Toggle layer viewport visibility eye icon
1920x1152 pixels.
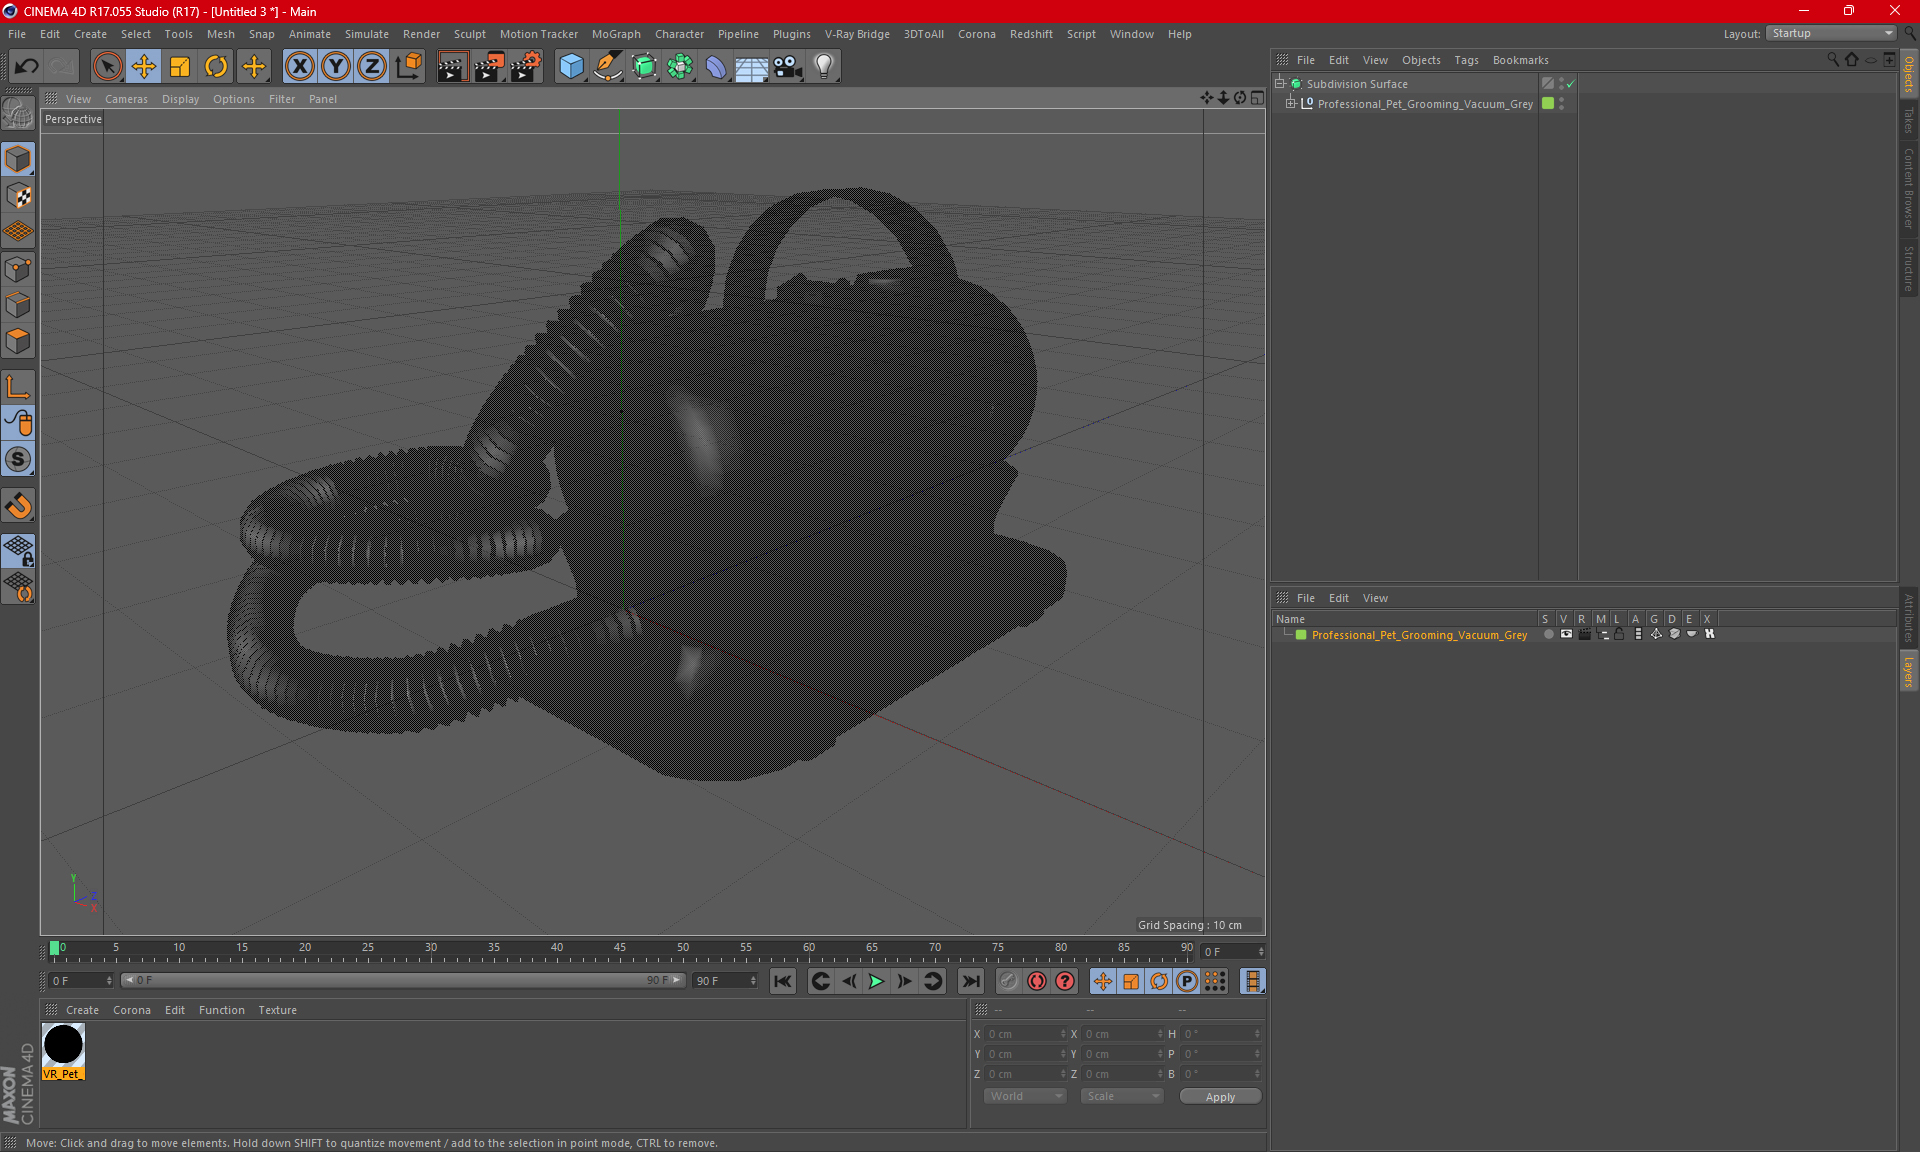tap(1566, 634)
